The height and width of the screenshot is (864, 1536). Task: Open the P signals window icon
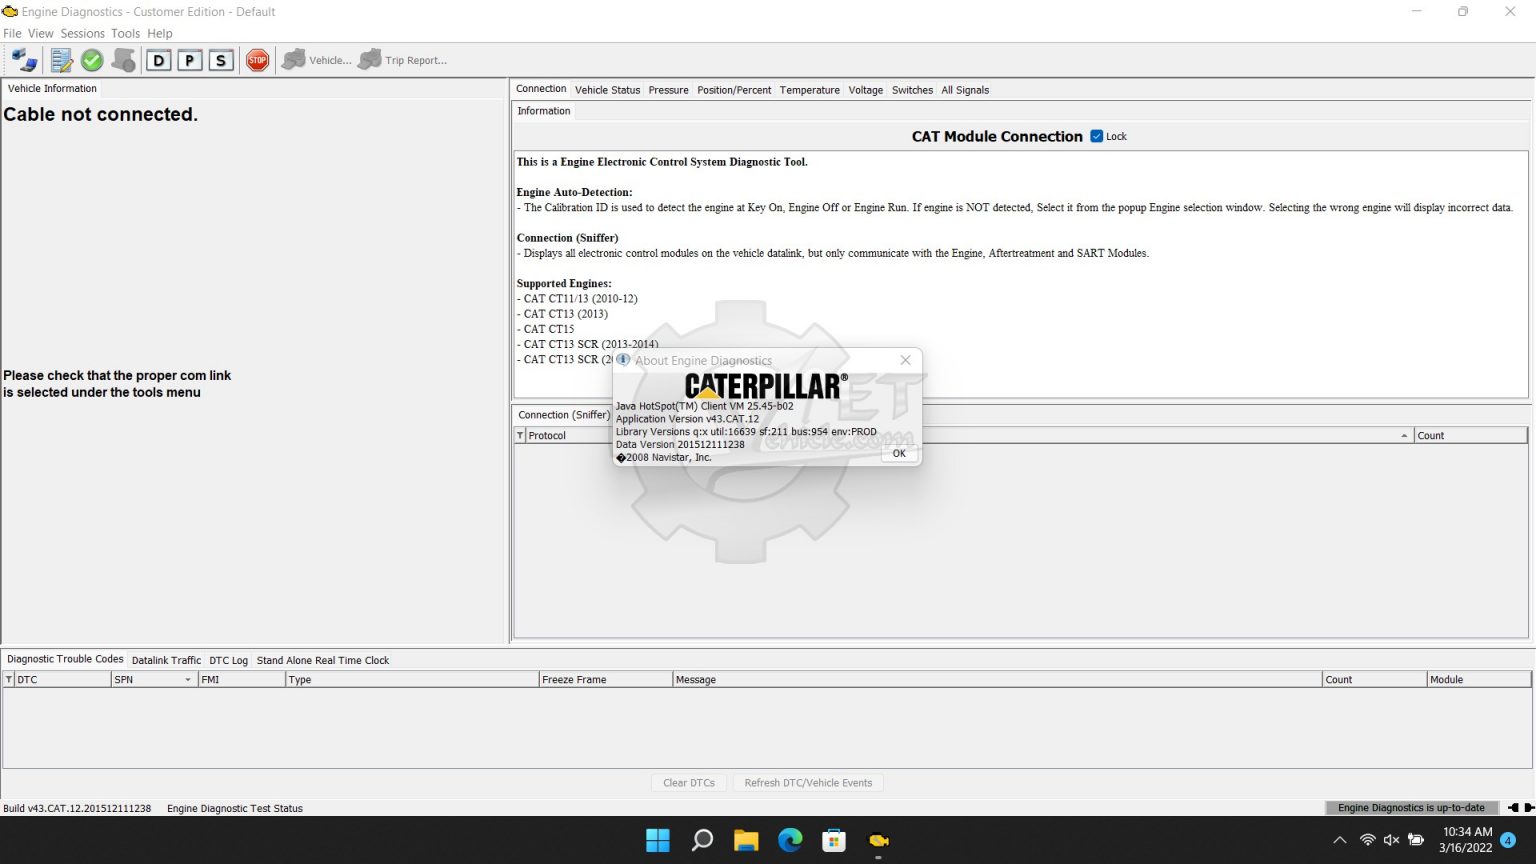click(x=189, y=60)
